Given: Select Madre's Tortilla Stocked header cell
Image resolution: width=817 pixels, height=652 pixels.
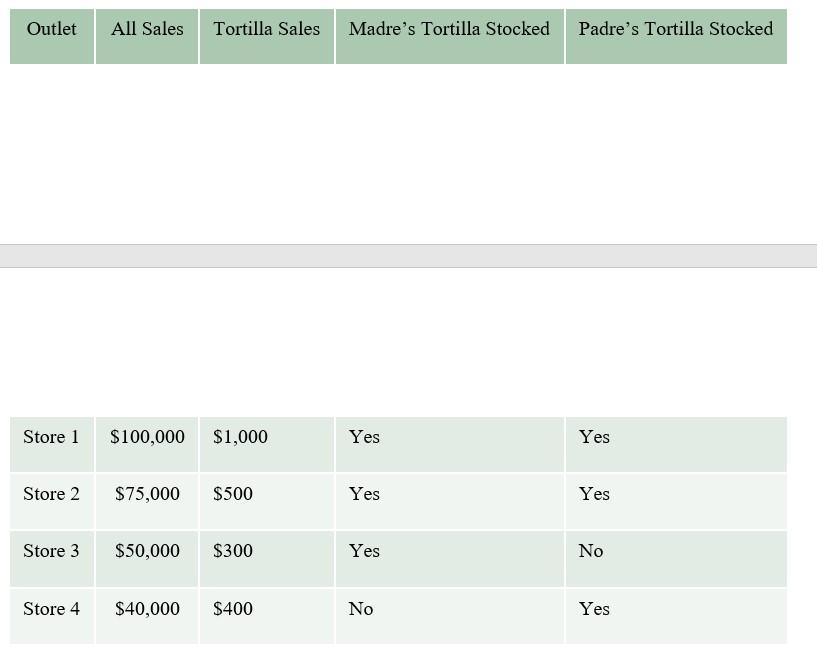Looking at the screenshot, I should click(449, 30).
